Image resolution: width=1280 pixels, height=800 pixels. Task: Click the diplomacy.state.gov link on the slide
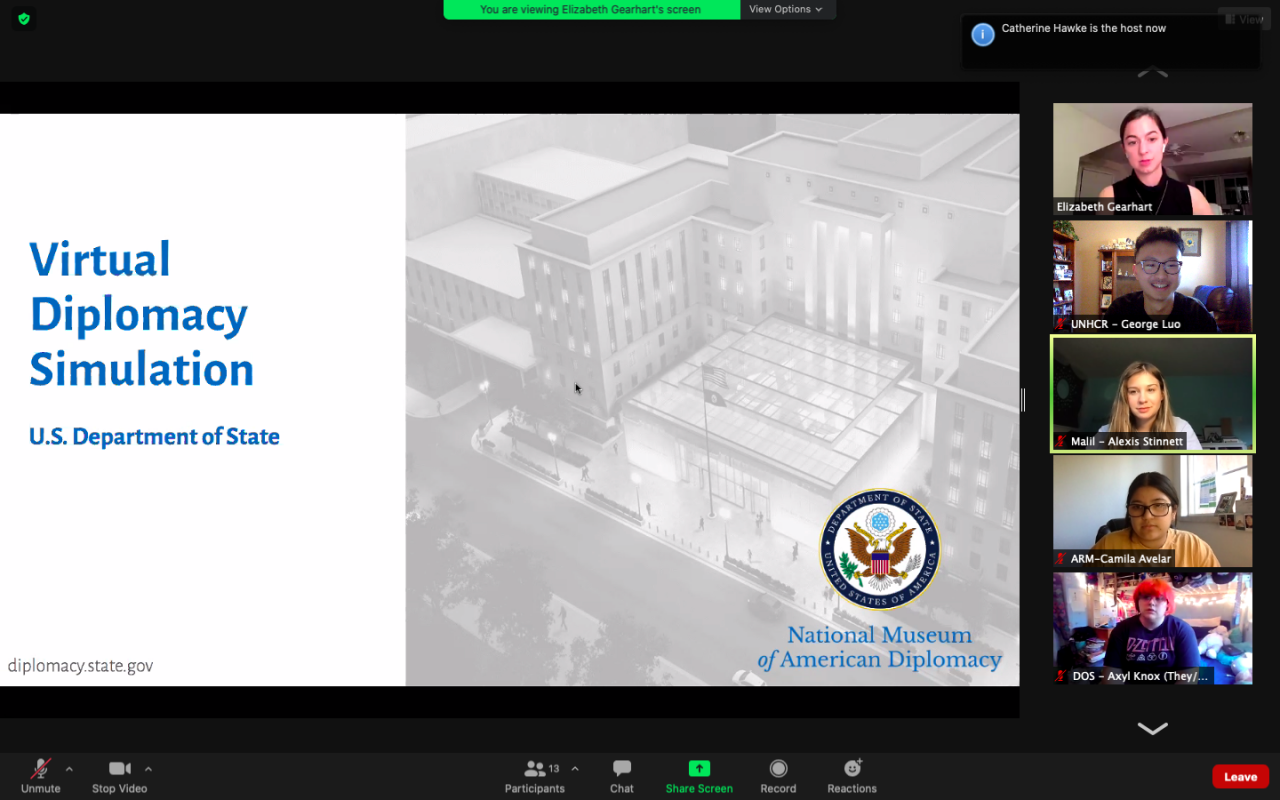[x=81, y=666]
